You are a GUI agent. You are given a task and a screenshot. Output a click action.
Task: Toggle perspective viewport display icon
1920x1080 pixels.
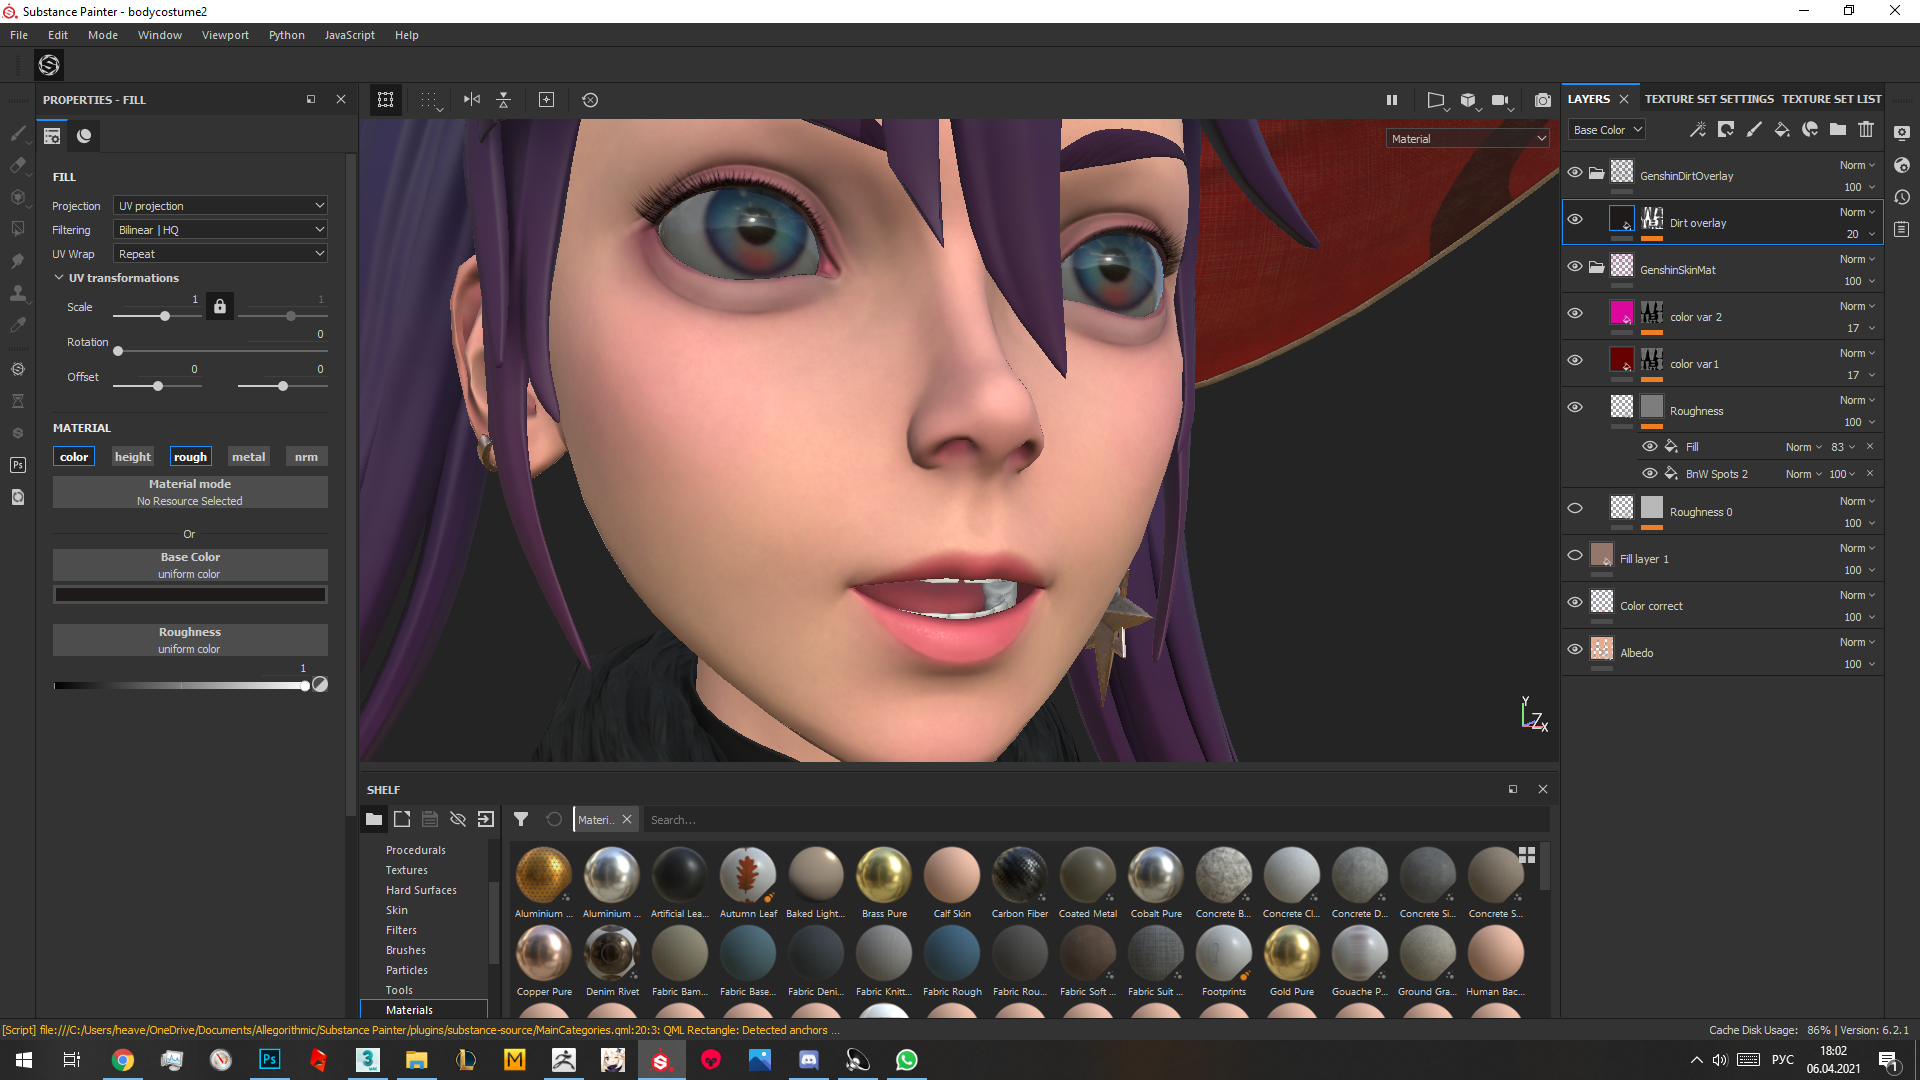[x=1436, y=100]
